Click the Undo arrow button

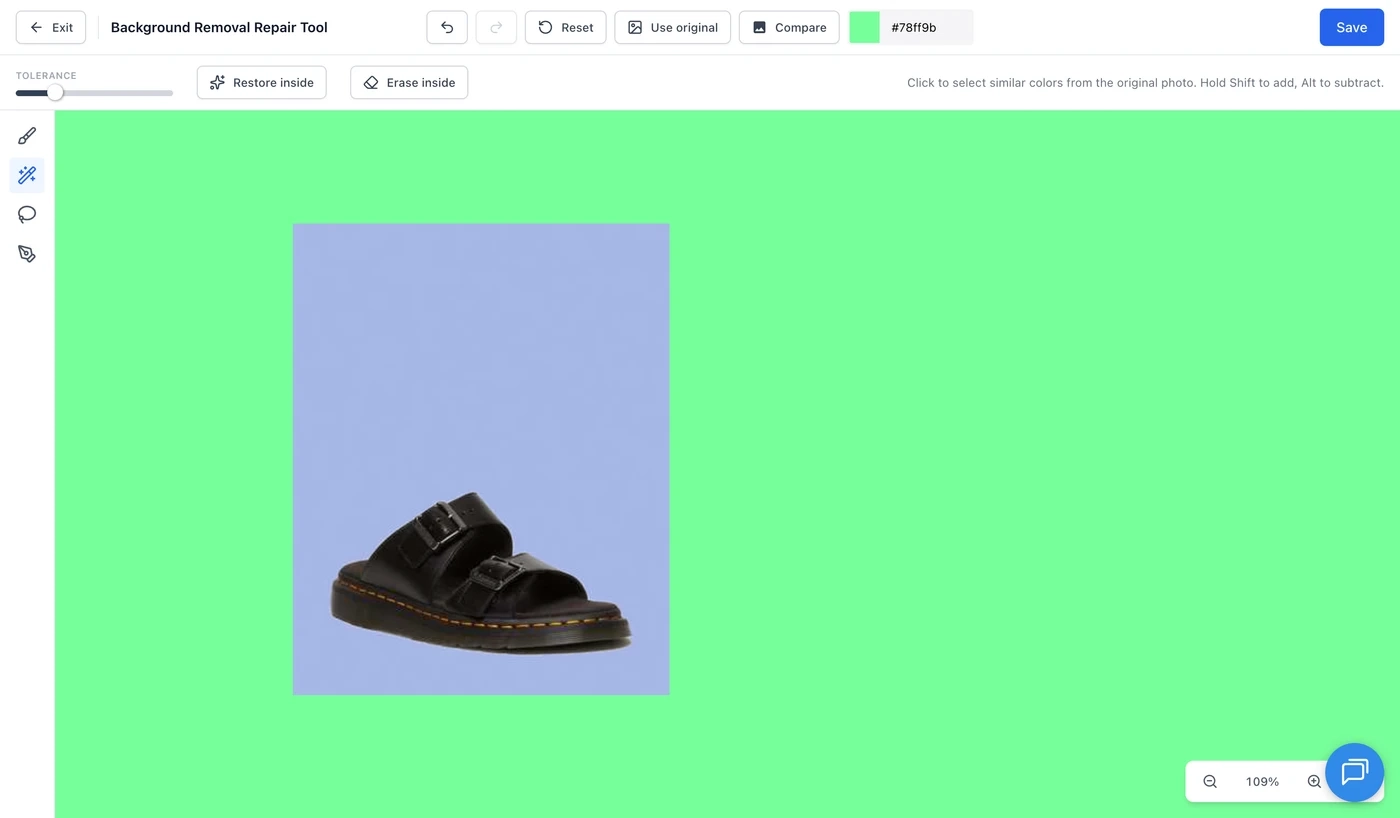(447, 27)
